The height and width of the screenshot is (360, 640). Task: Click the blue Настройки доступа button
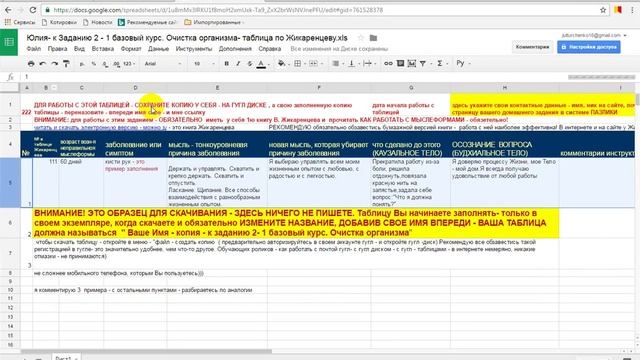coord(589,47)
